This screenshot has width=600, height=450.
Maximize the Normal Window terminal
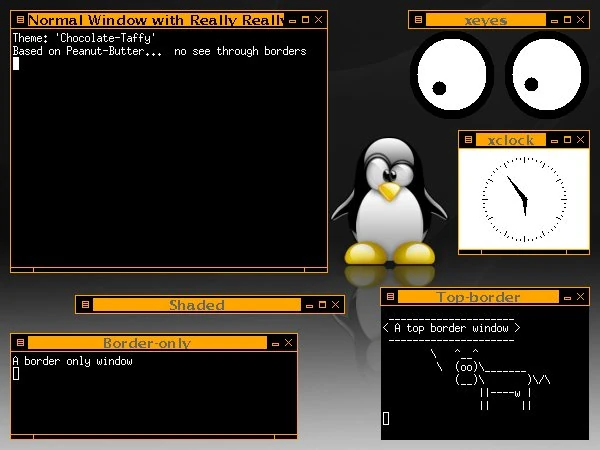(305, 20)
